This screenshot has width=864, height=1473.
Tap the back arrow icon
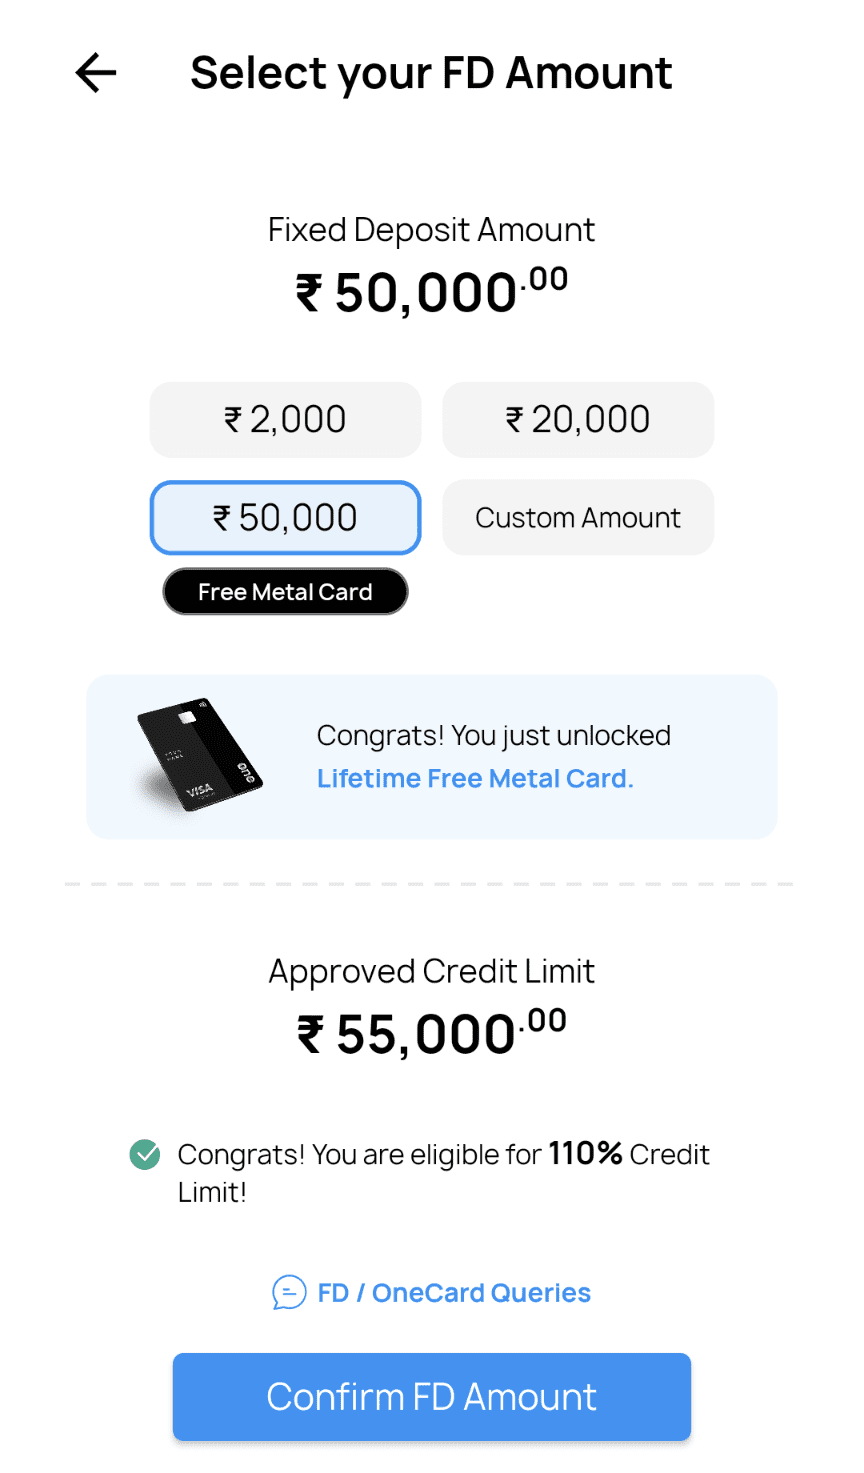tap(96, 73)
